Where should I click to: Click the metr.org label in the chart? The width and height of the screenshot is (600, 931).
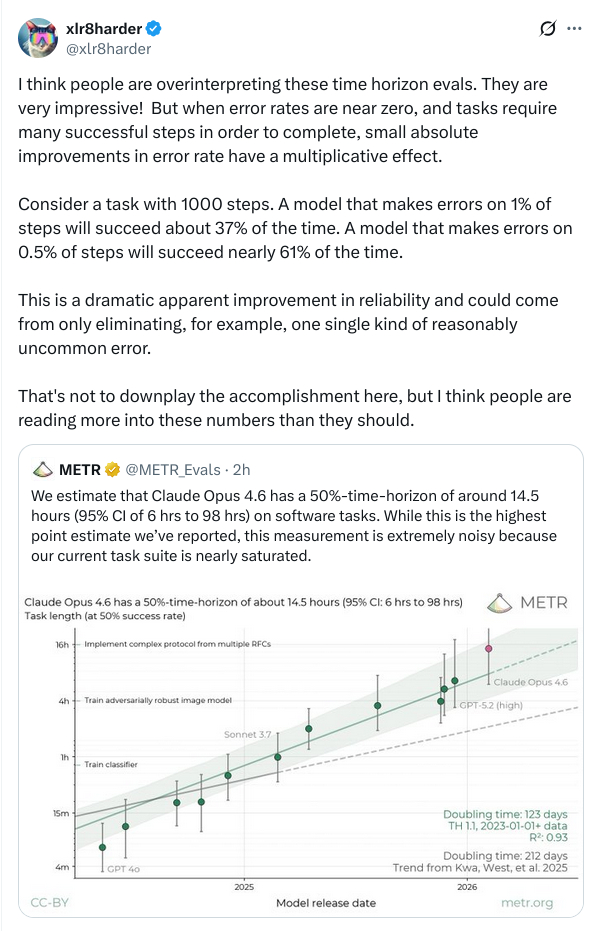tap(526, 902)
